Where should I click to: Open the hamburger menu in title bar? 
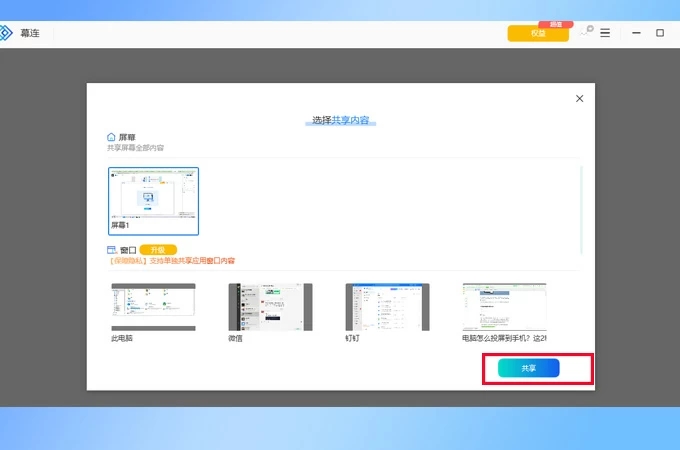(x=605, y=33)
